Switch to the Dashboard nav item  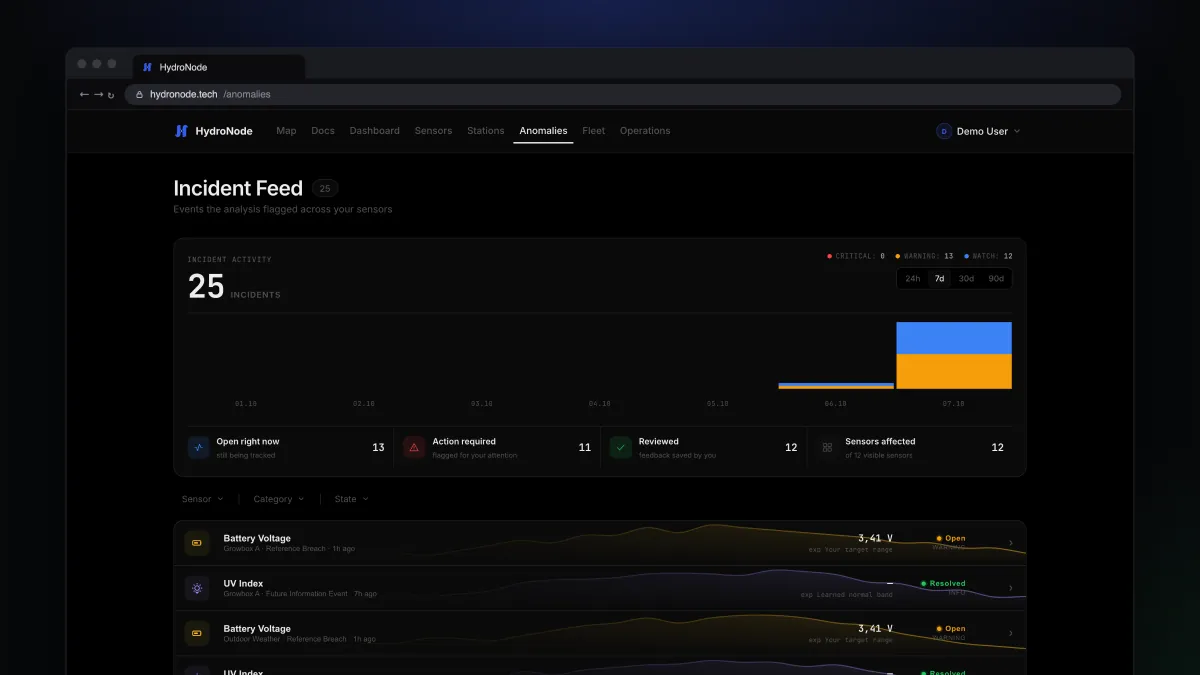[374, 131]
